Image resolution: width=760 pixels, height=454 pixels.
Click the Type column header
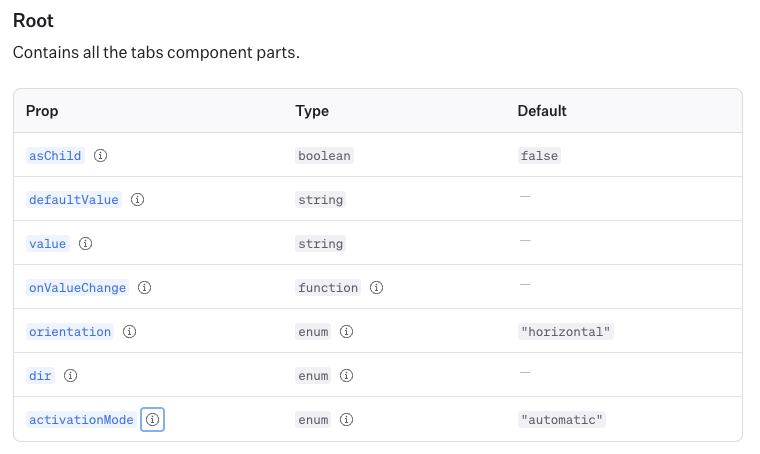(312, 111)
